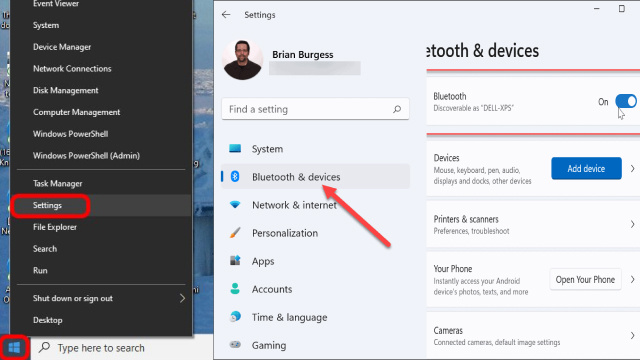Screen dimensions: 640x360
Task: Click the search magnifier in Find a setting
Action: 397,109
